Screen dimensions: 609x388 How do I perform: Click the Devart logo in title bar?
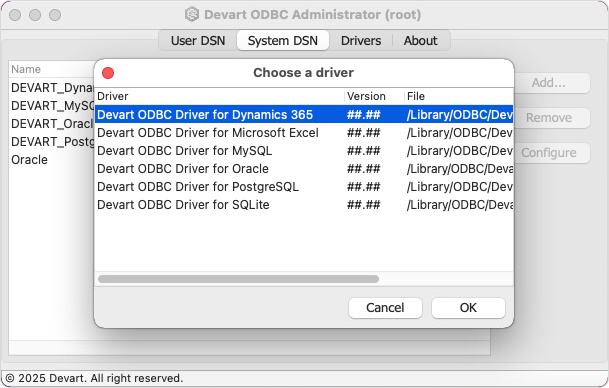coord(192,14)
